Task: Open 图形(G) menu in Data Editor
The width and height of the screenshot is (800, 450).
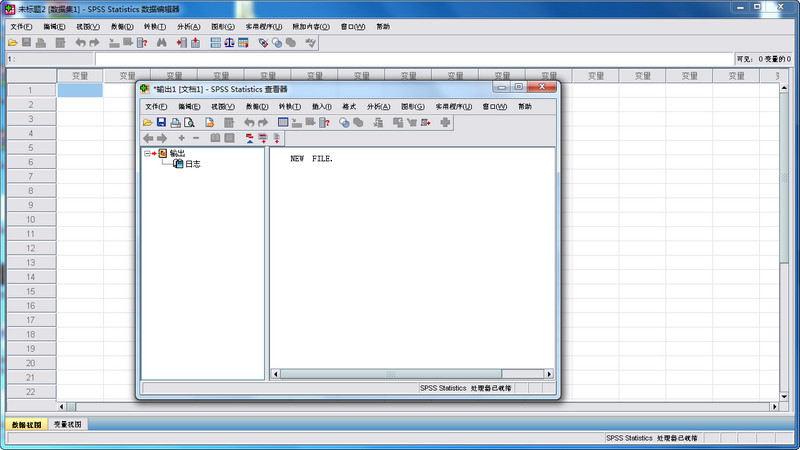Action: click(x=223, y=27)
